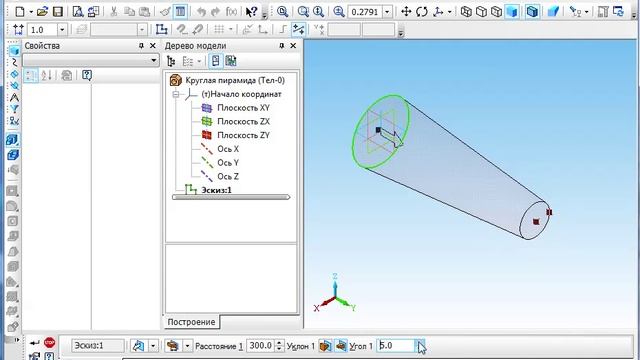Open help from the property bar question icon

(49, 356)
